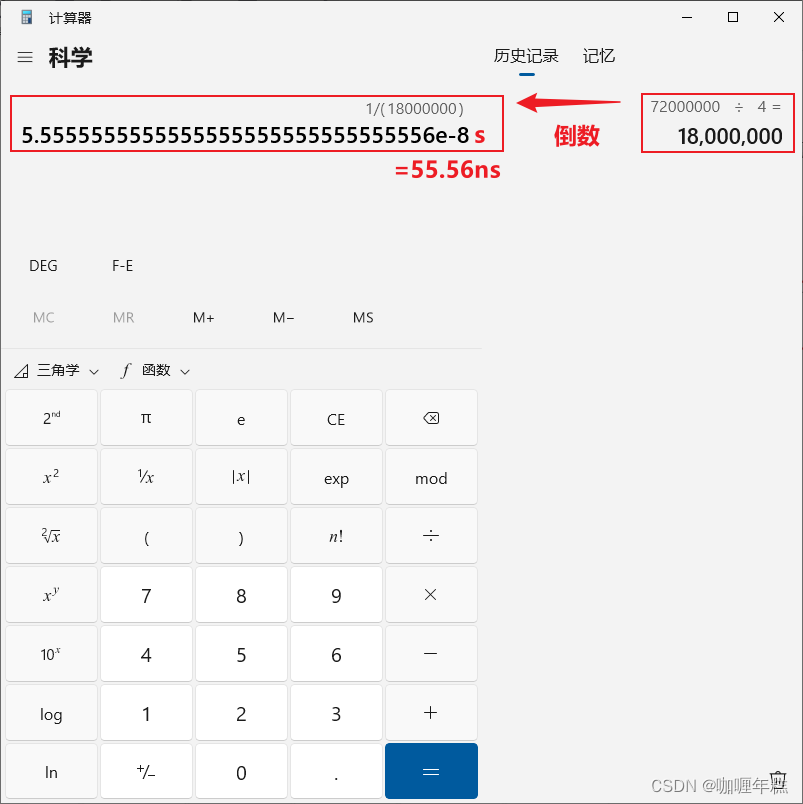Toggle DEG angle unit mode

coord(44,266)
